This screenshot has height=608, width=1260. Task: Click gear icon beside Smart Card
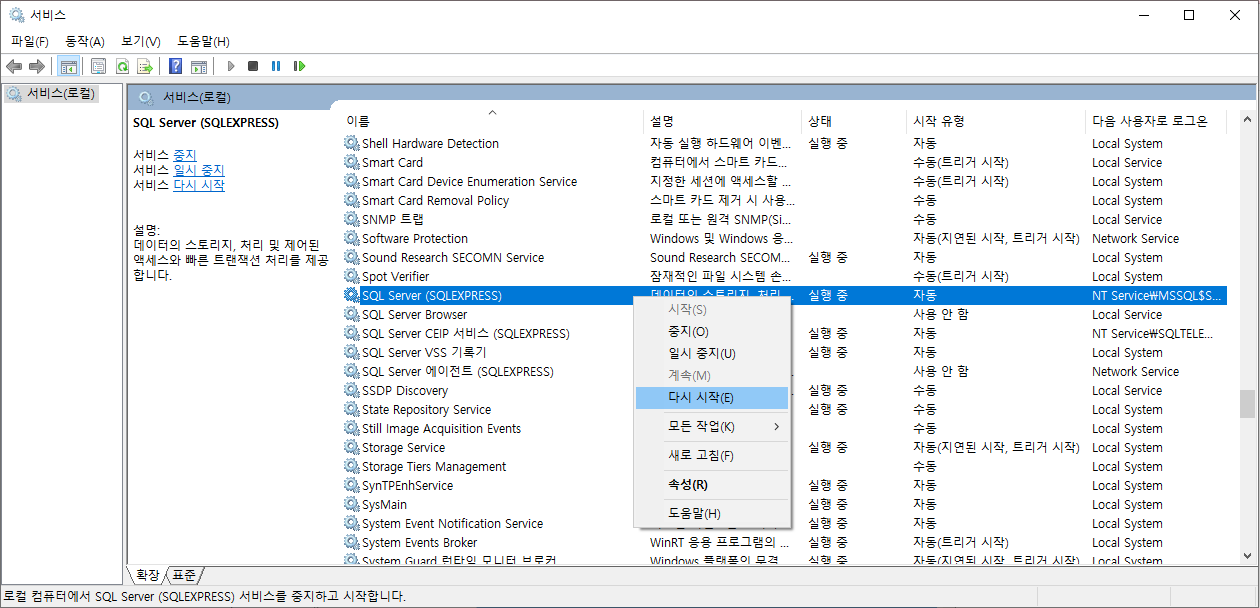pos(351,162)
